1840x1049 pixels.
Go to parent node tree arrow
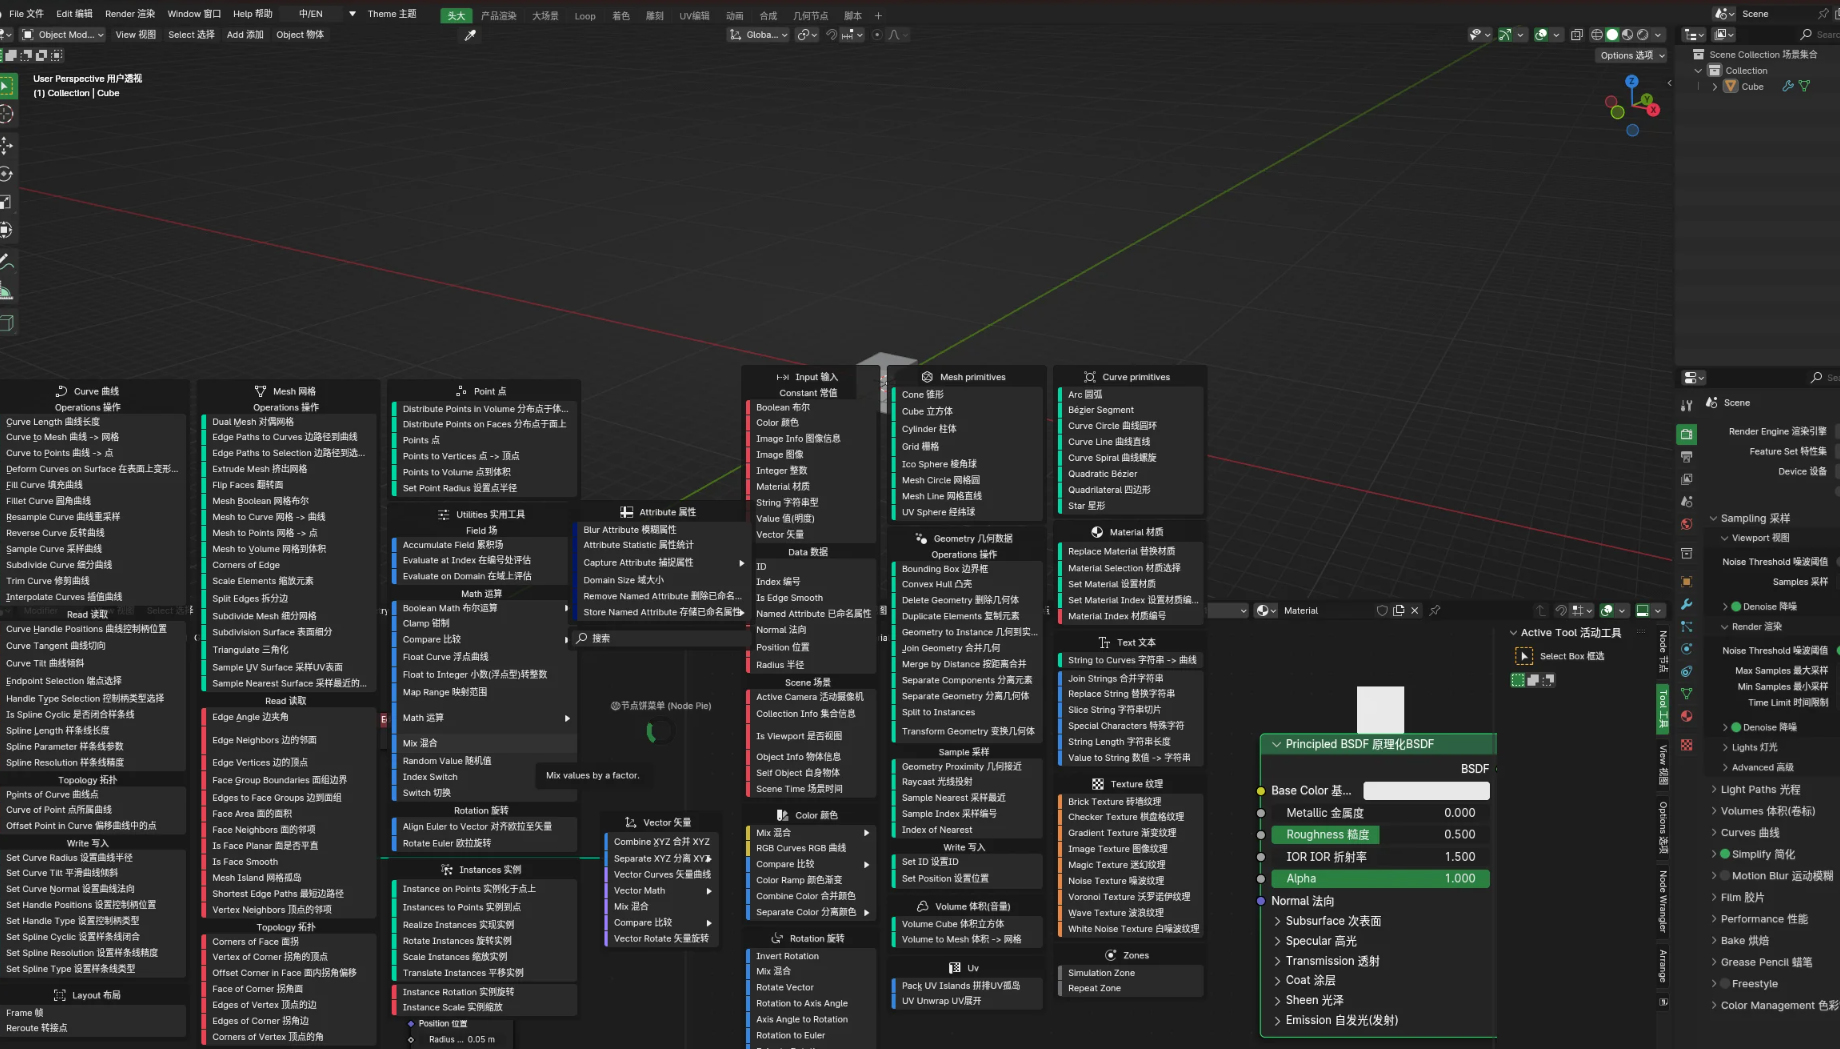click(1541, 610)
